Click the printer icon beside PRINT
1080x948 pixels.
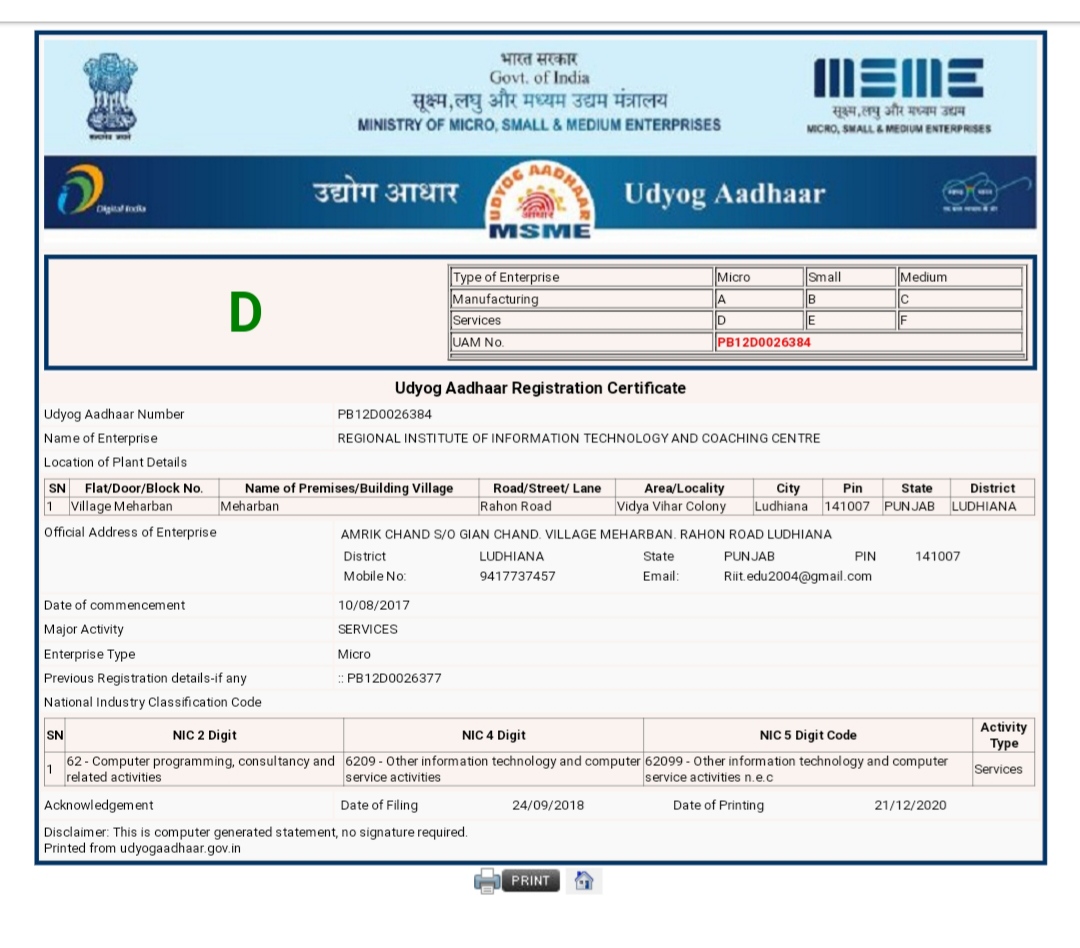(486, 881)
